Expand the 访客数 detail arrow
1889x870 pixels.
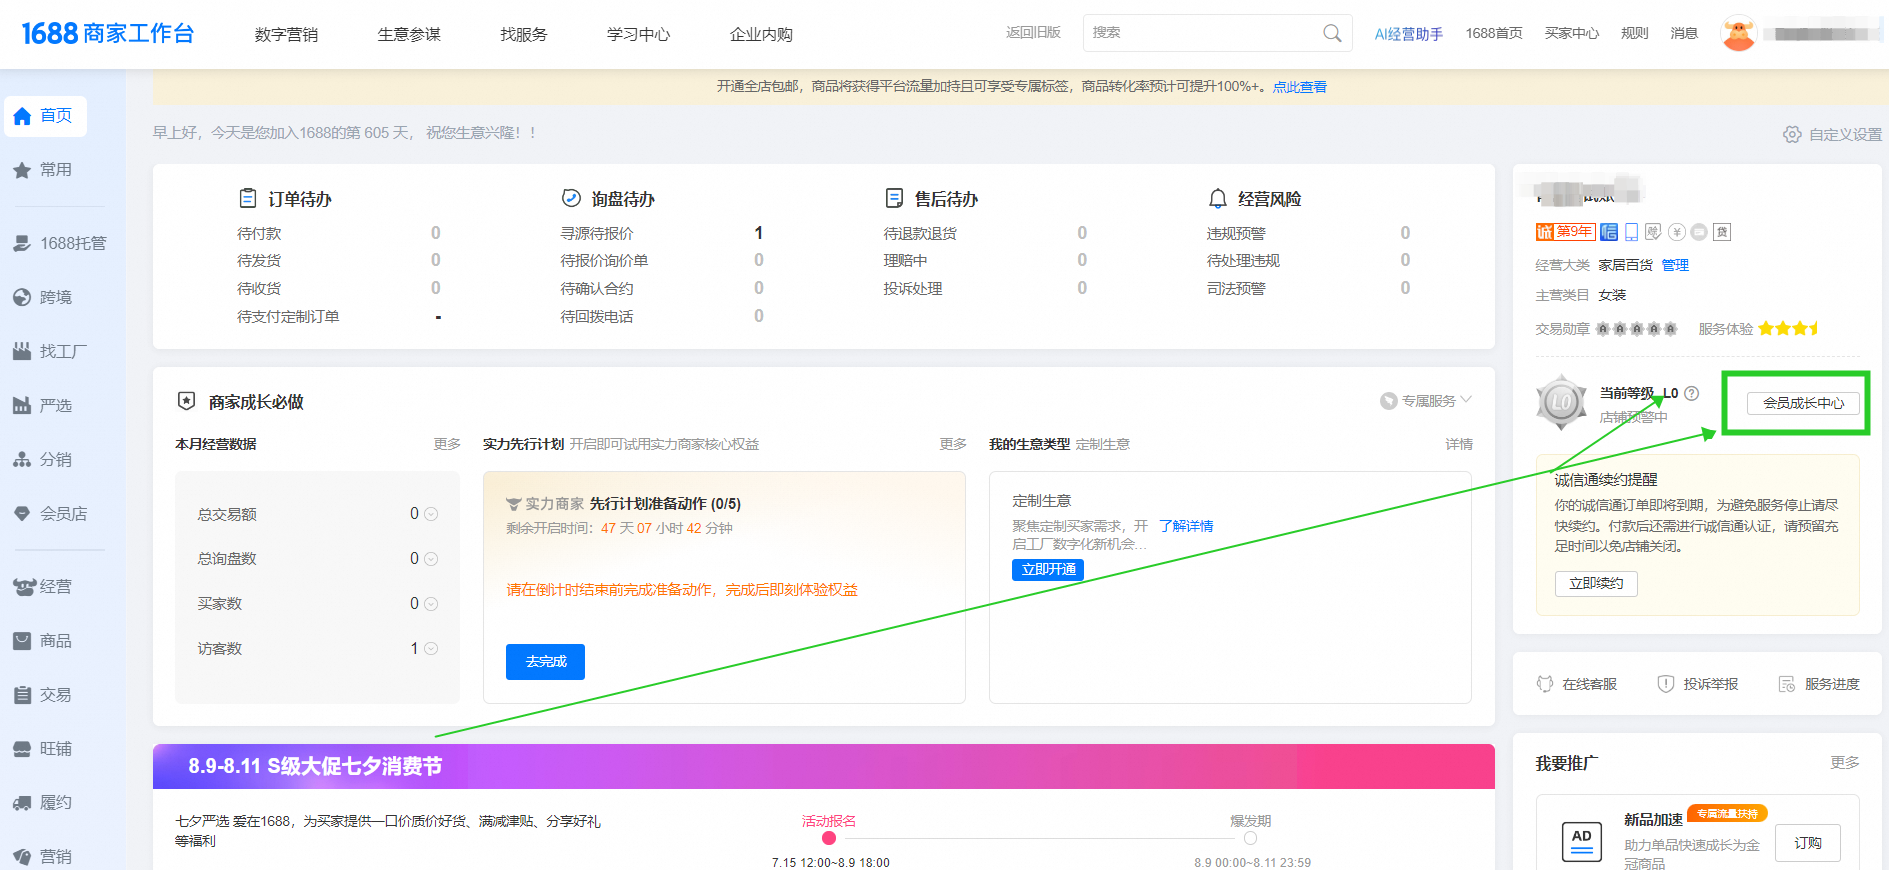pos(431,649)
